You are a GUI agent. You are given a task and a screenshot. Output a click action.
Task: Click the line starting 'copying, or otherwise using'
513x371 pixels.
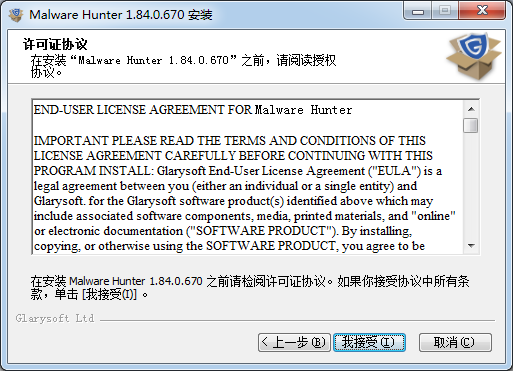[229, 246]
